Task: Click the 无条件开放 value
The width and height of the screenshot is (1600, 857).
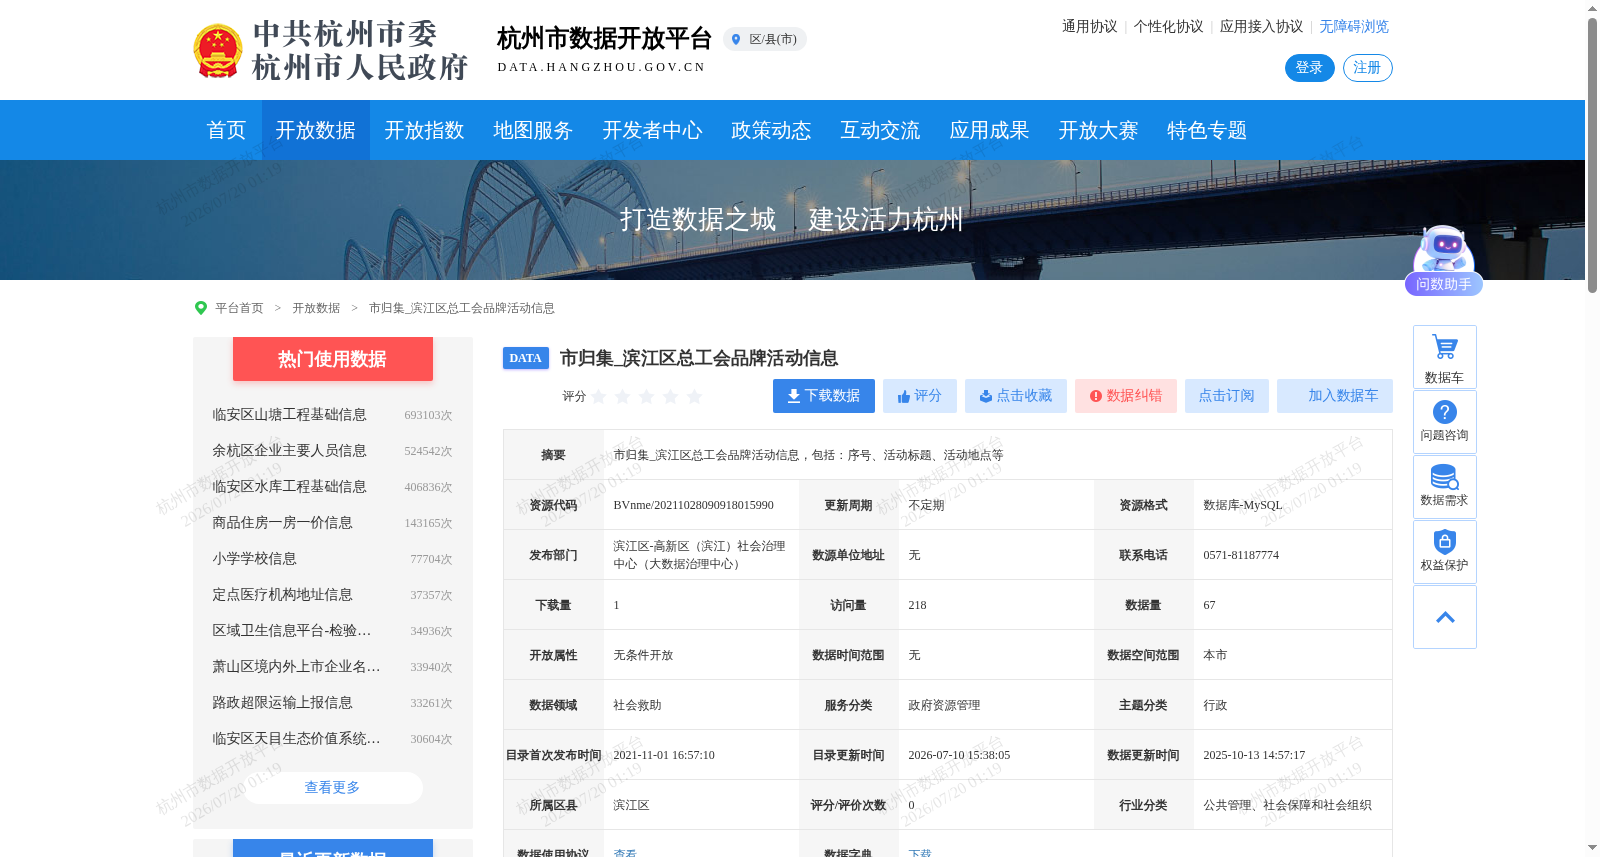Action: pos(643,655)
